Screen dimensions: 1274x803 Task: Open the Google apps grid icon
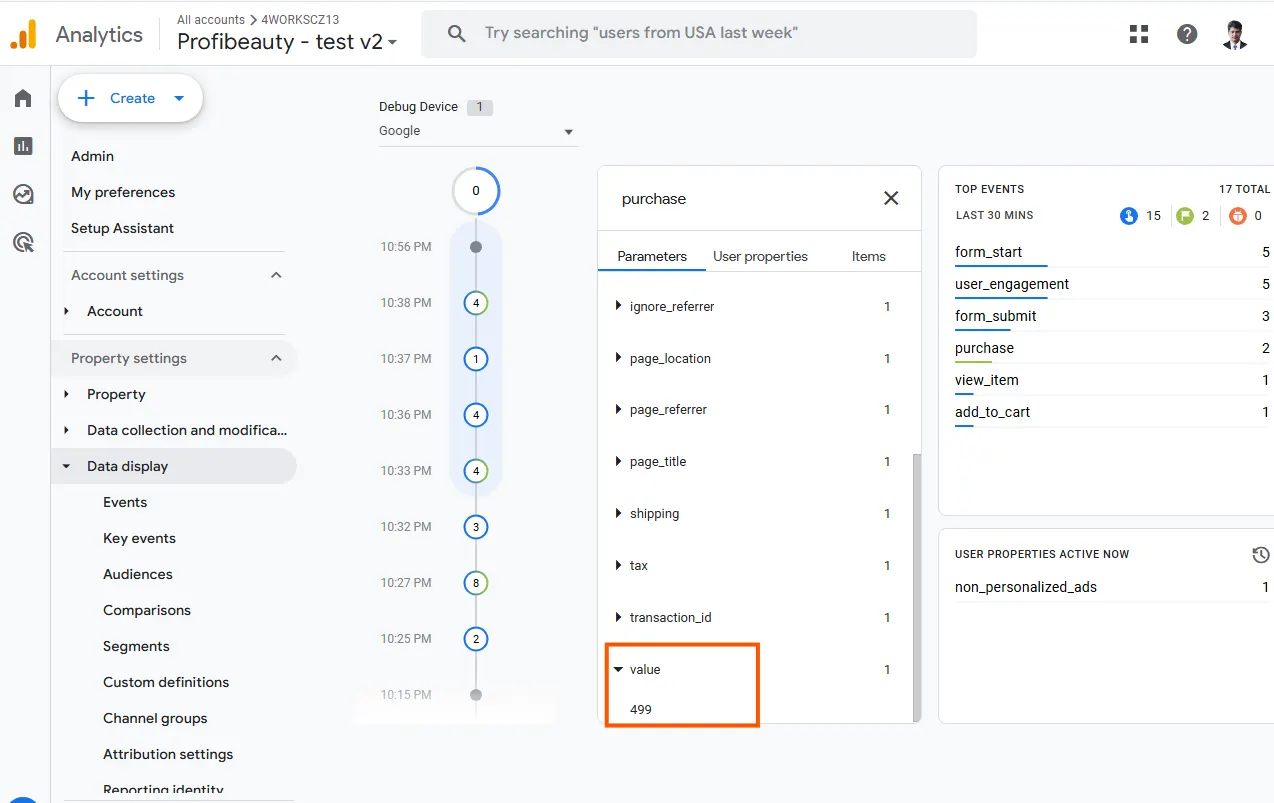[x=1139, y=34]
